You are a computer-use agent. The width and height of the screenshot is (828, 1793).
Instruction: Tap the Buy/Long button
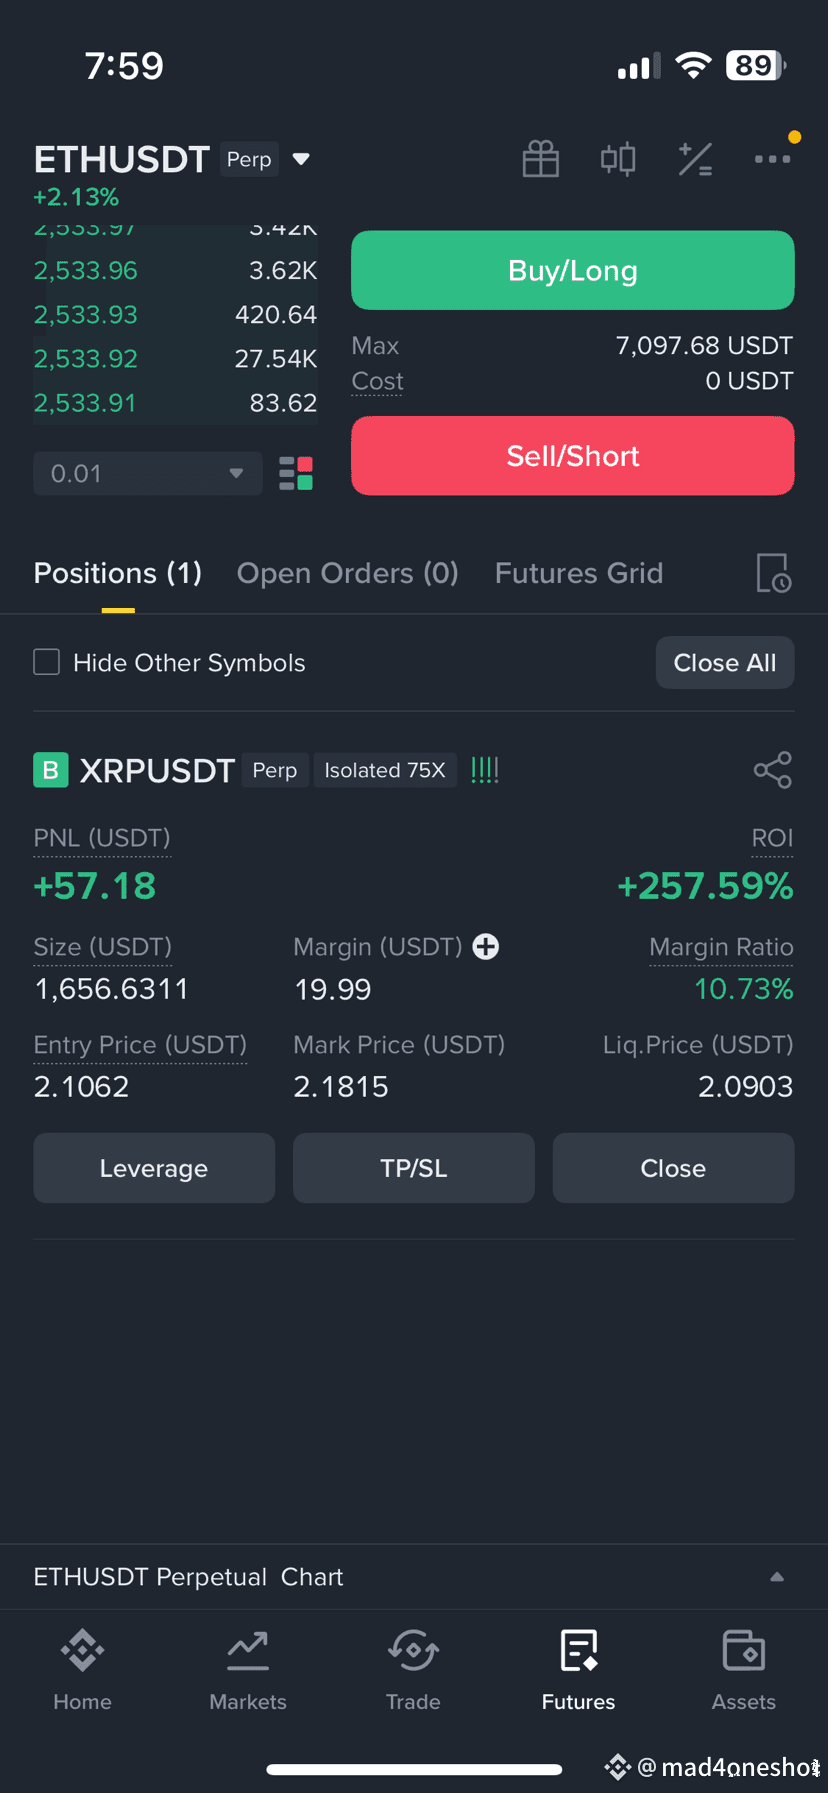pyautogui.click(x=573, y=270)
